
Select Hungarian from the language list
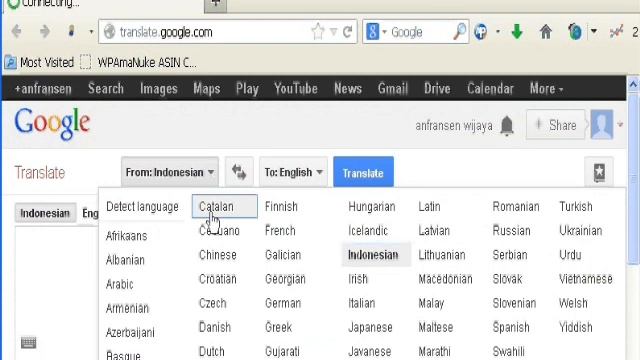(372, 207)
